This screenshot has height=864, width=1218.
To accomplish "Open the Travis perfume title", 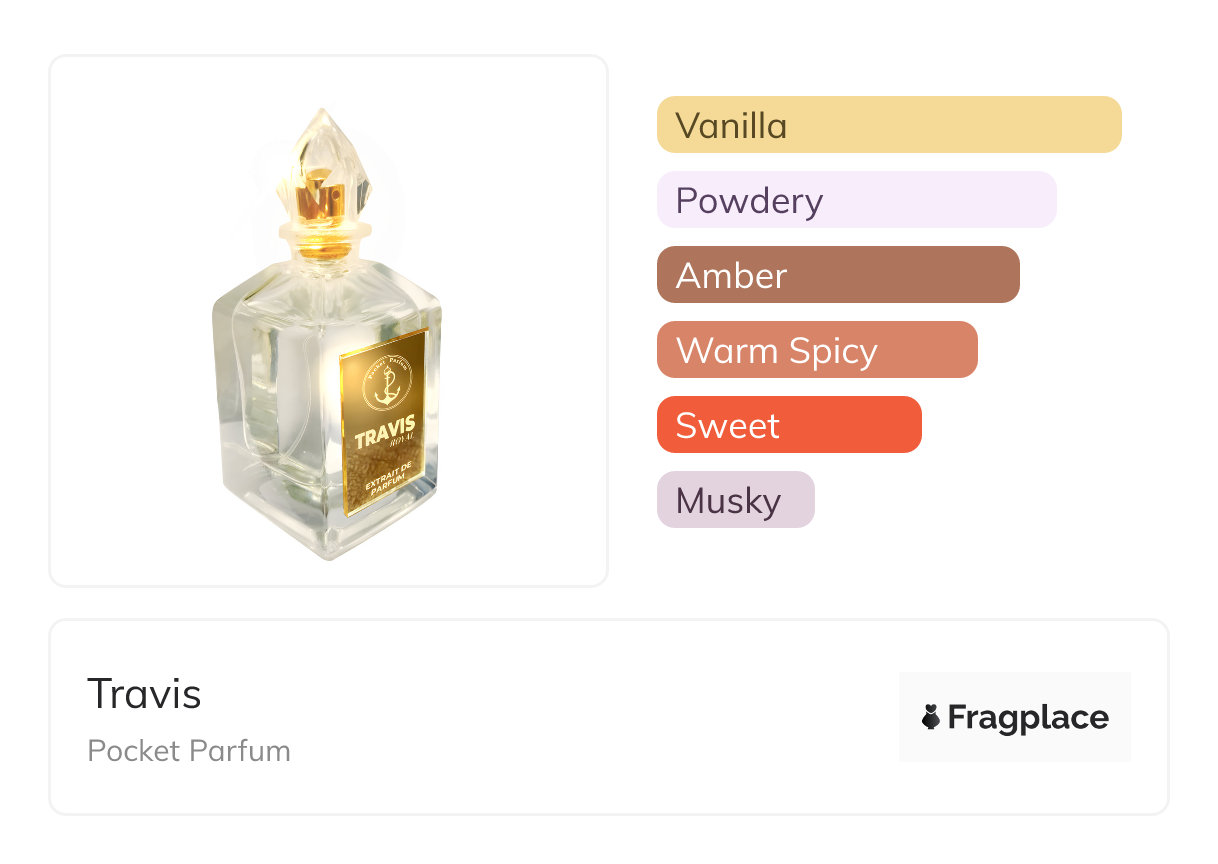I will tap(144, 694).
